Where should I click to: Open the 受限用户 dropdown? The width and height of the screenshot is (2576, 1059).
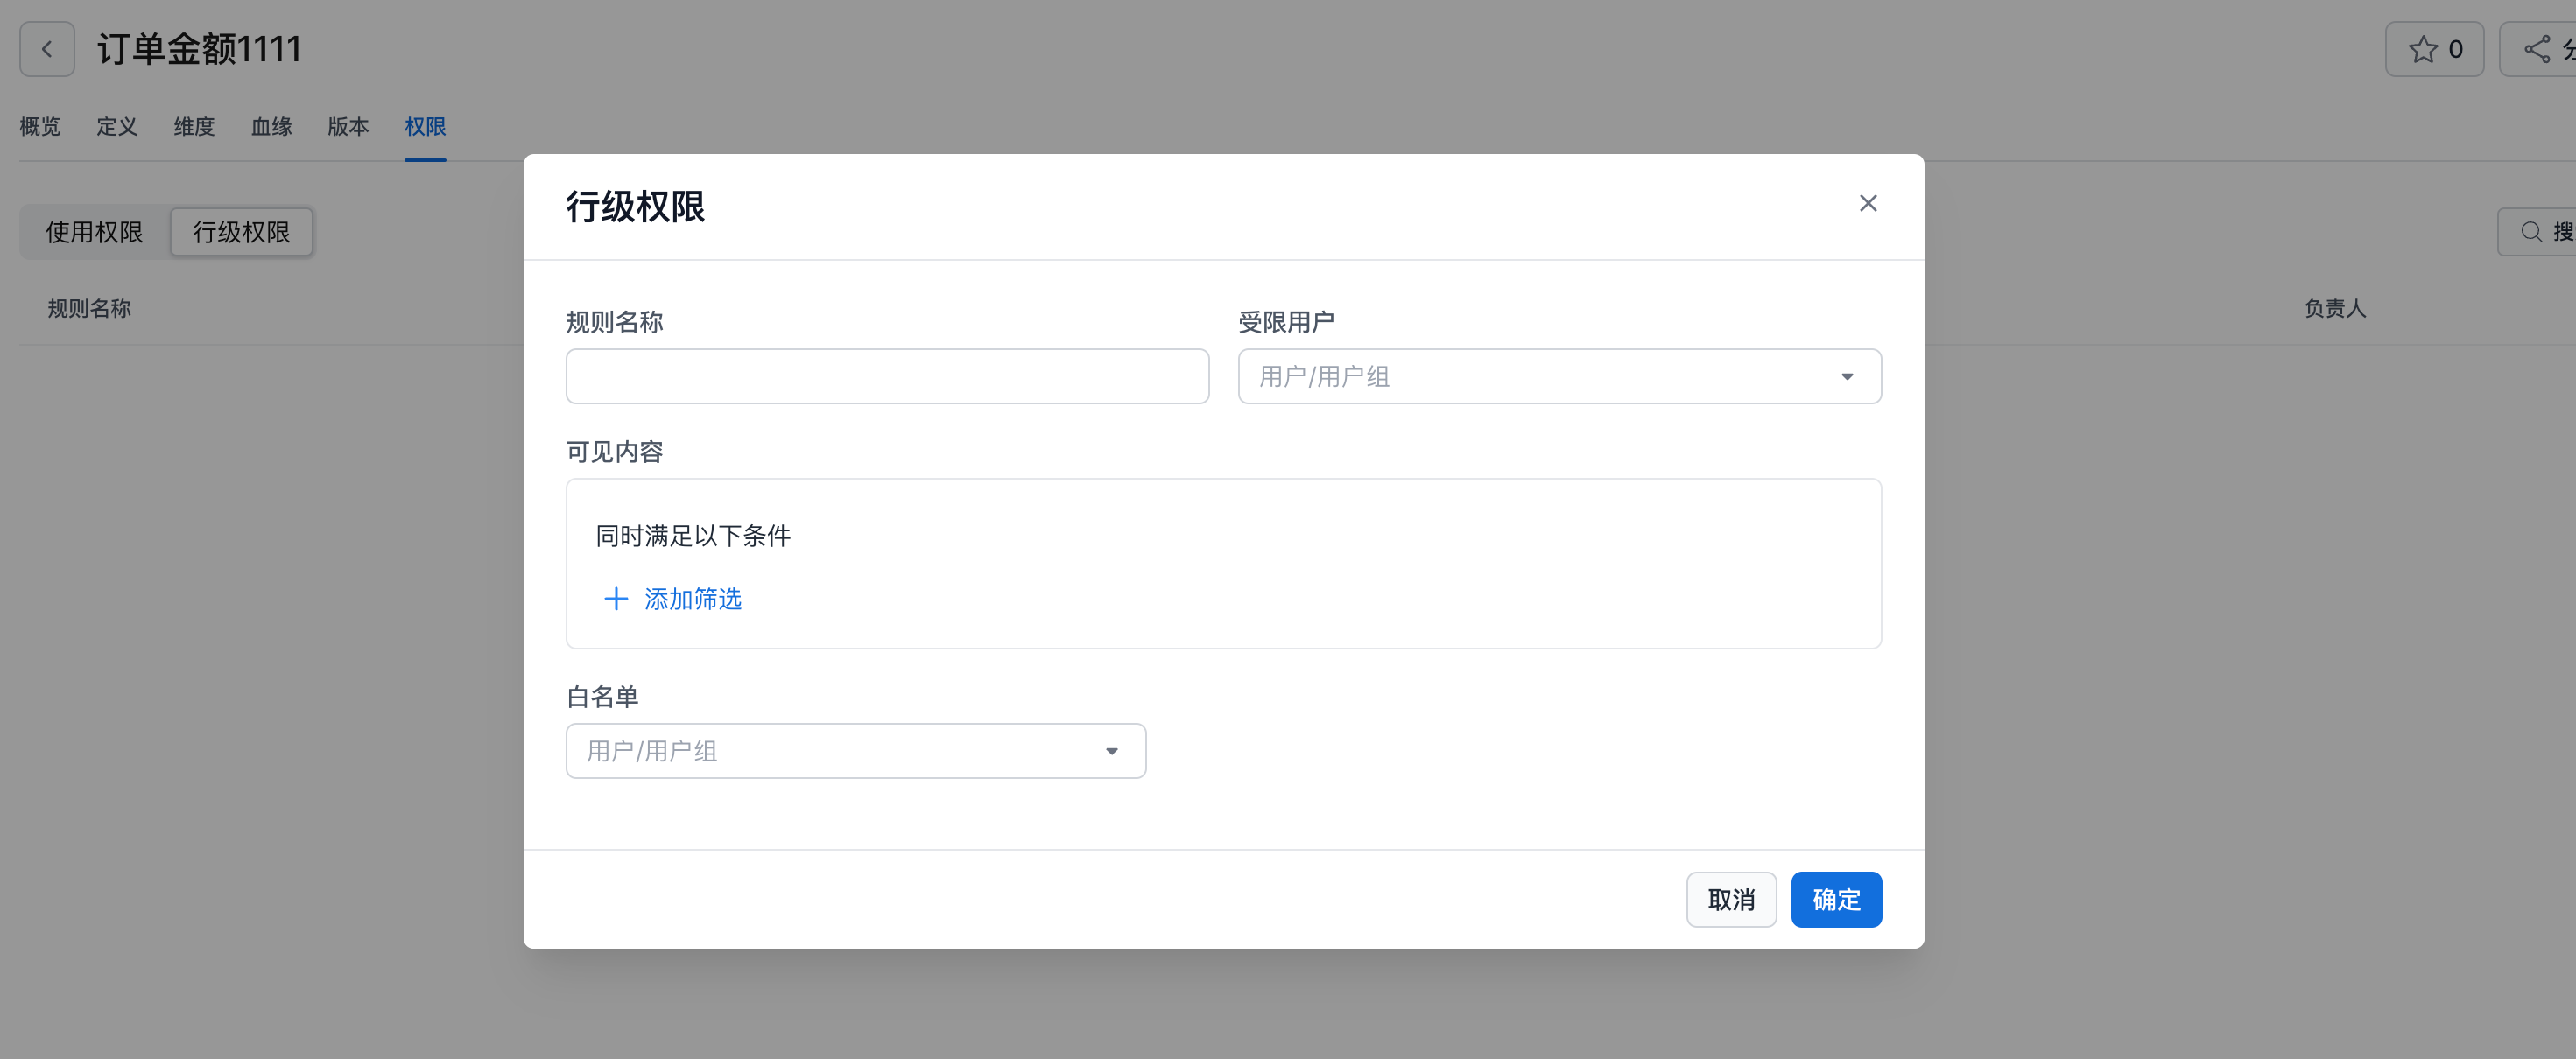pyautogui.click(x=1540, y=377)
